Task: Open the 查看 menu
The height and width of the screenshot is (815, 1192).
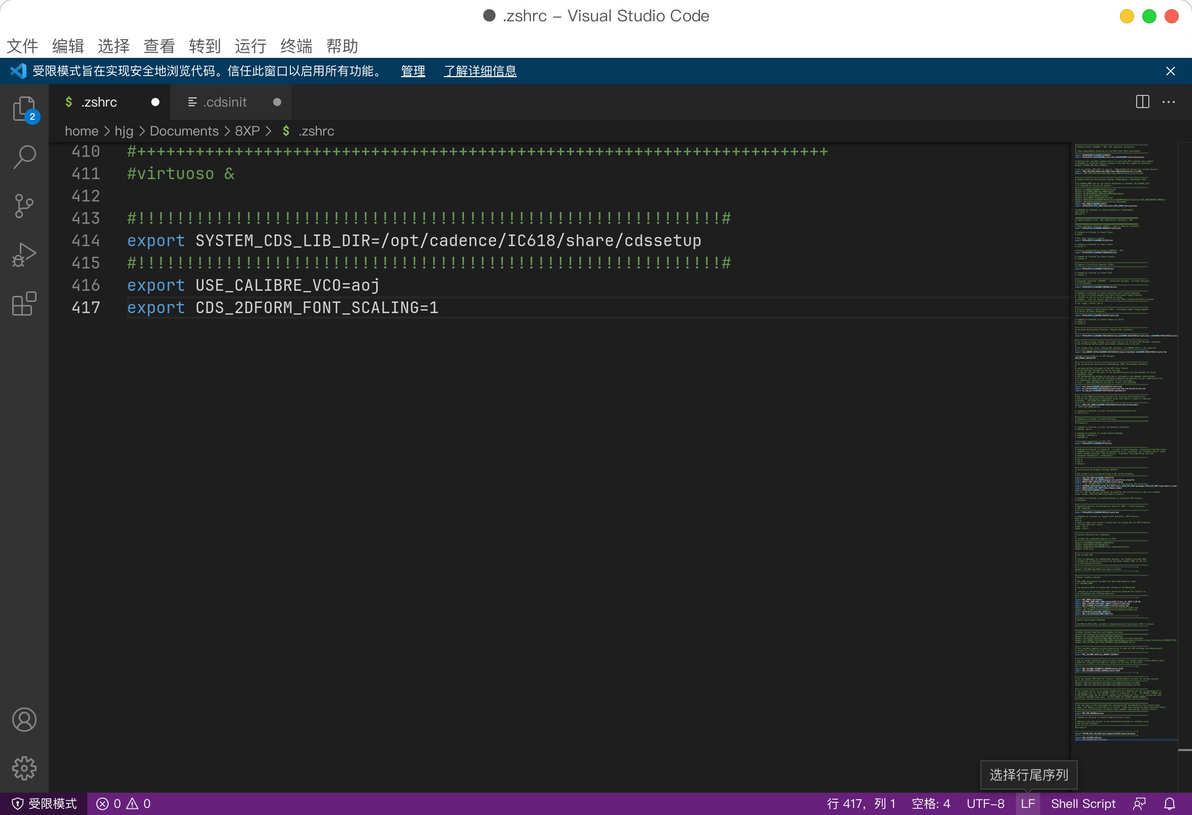Action: pos(159,46)
